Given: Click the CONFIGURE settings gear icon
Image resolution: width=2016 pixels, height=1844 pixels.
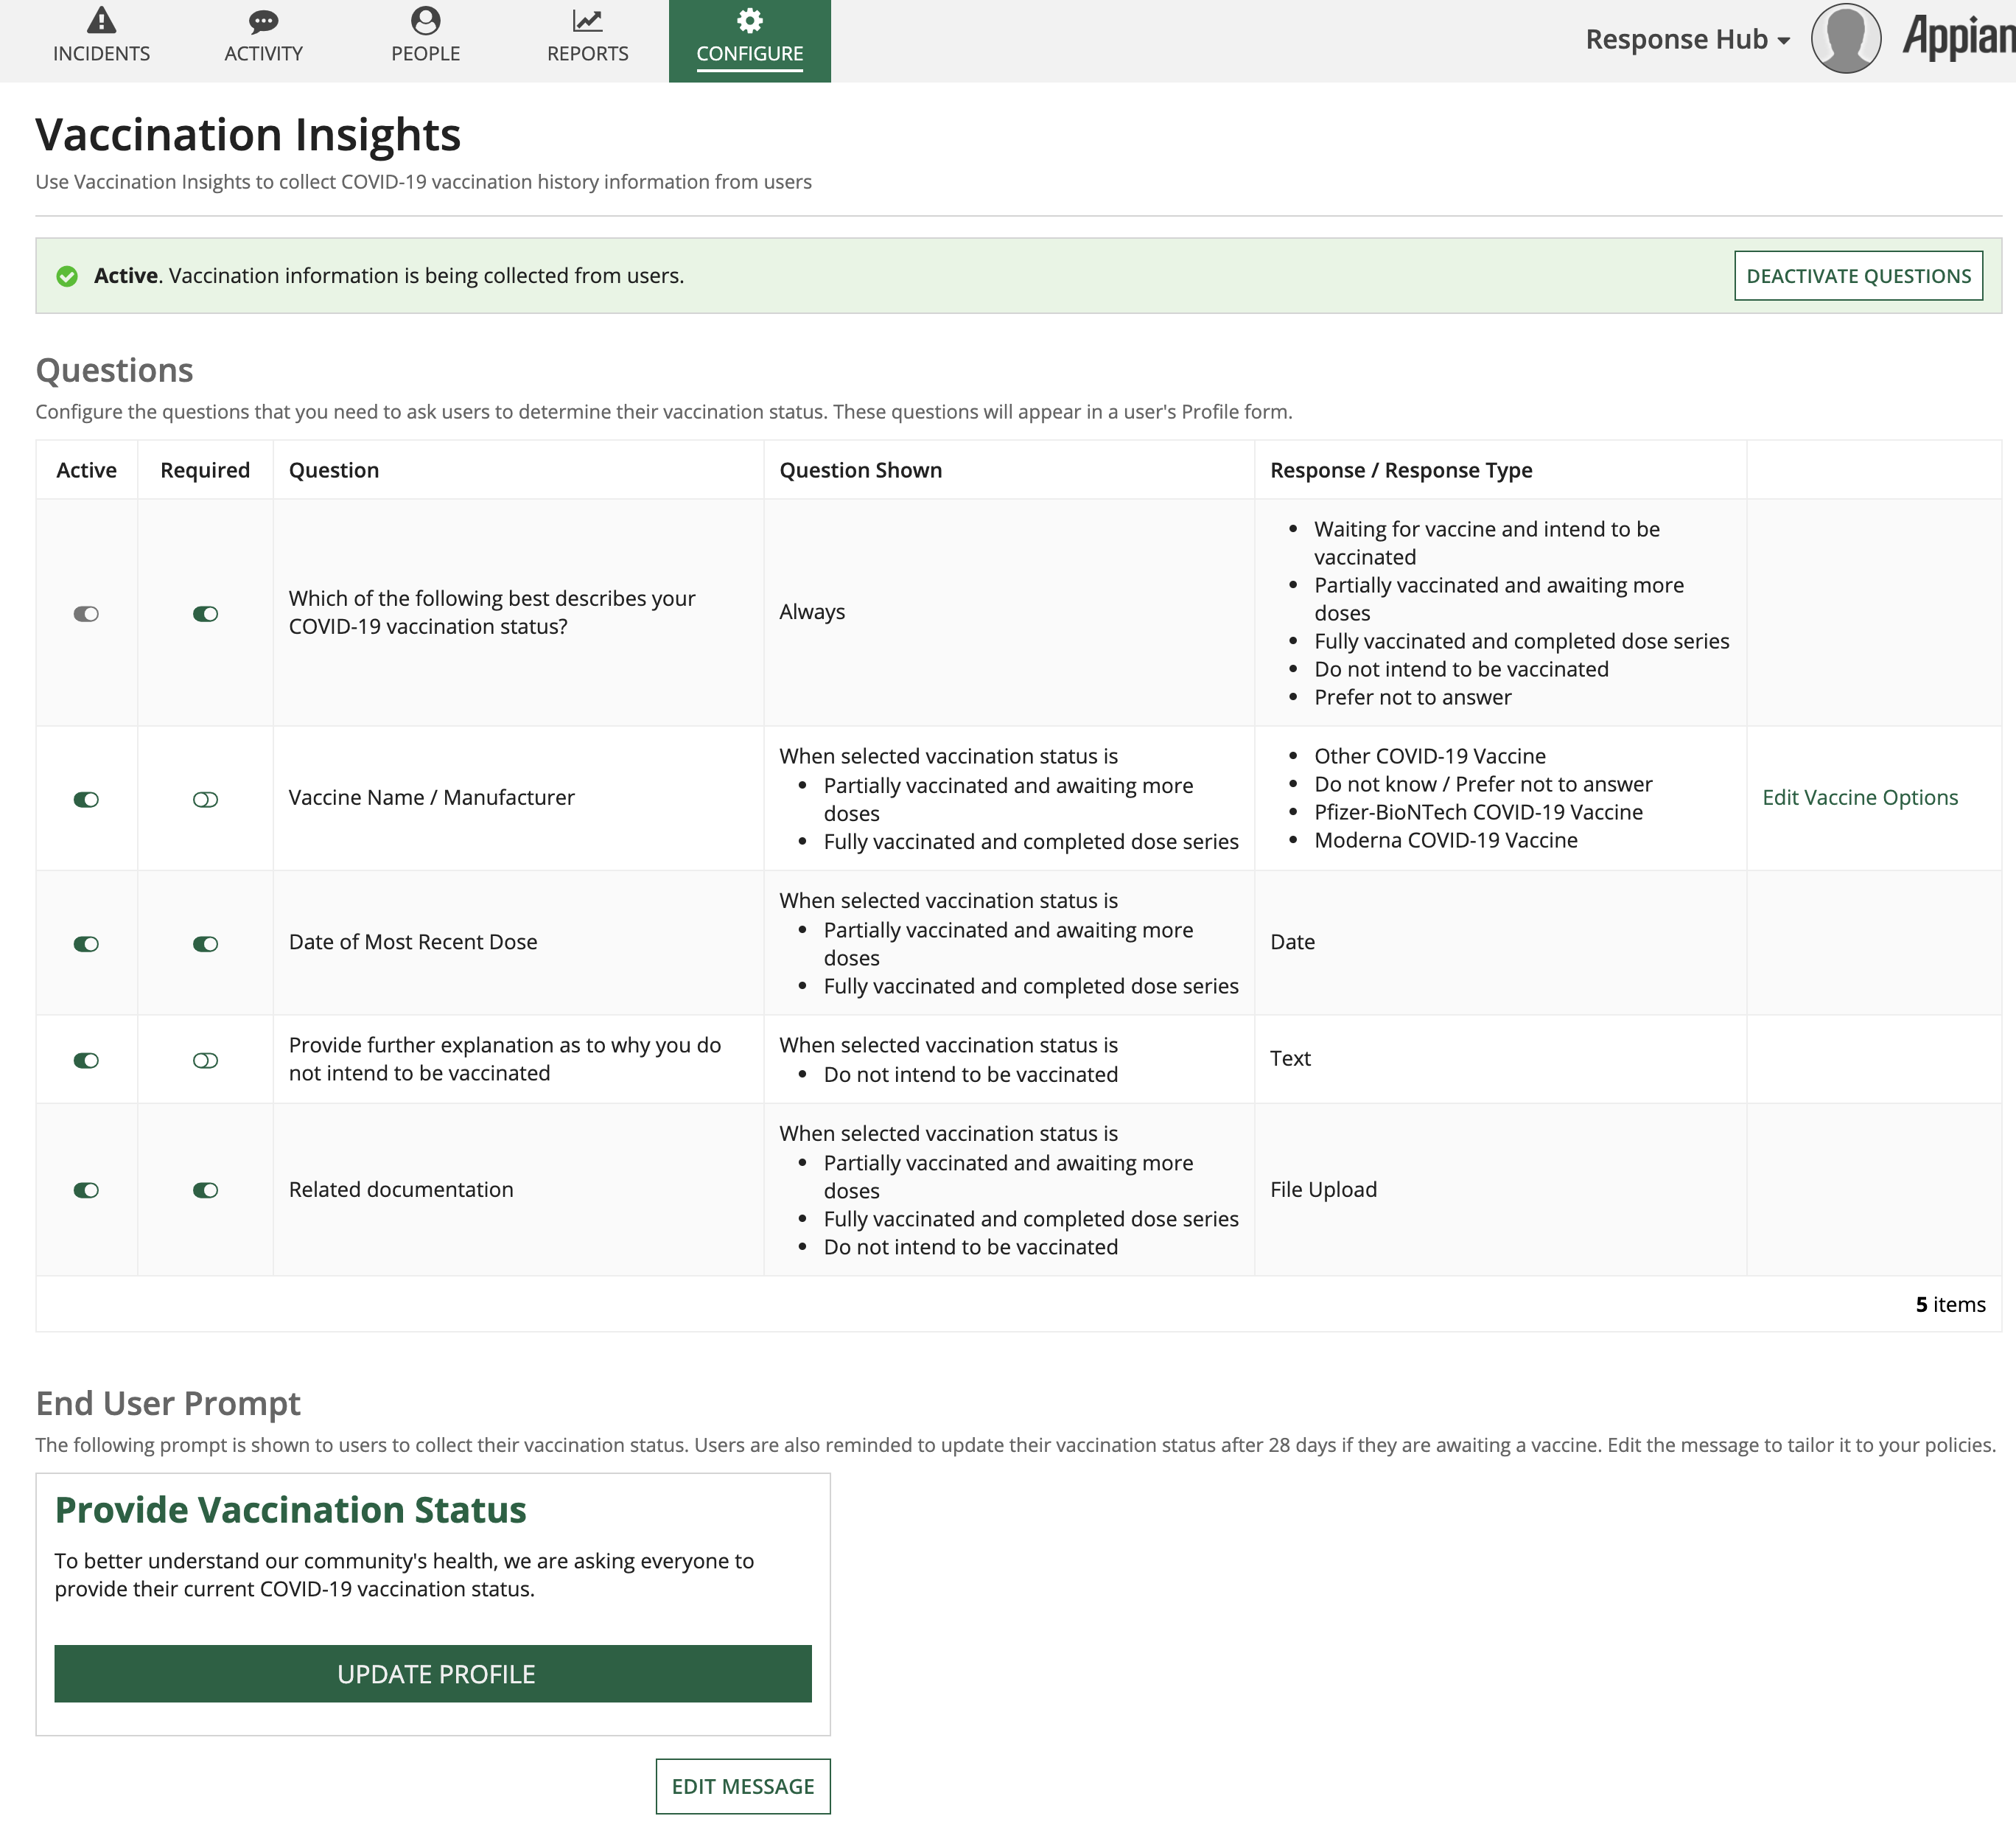Looking at the screenshot, I should [750, 21].
